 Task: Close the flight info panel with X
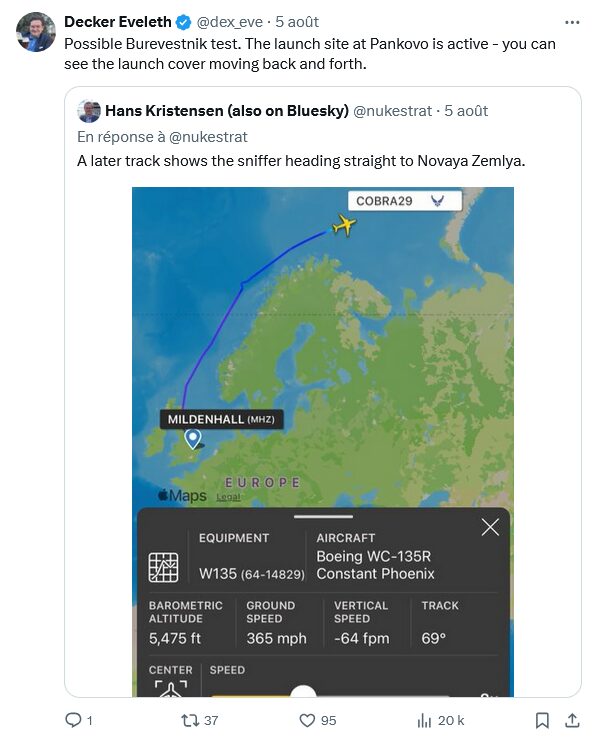coord(490,527)
